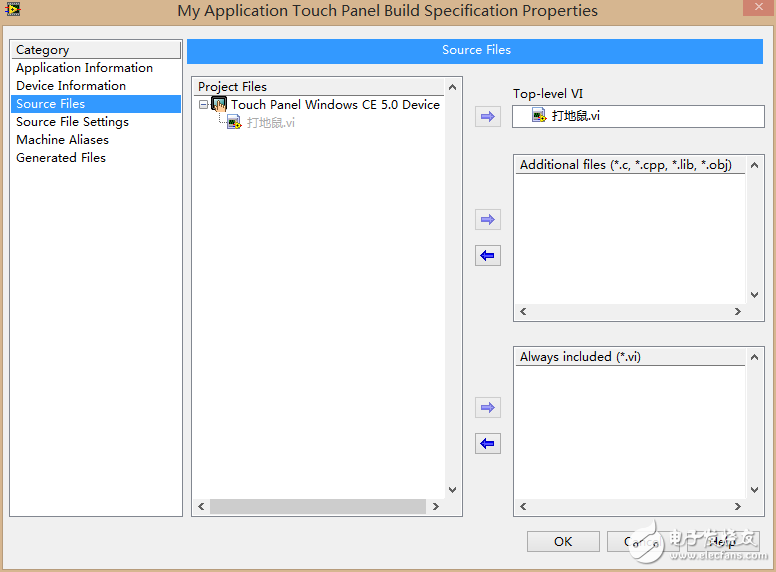
Task: Click Always included scroll up arrow
Action: click(x=754, y=357)
